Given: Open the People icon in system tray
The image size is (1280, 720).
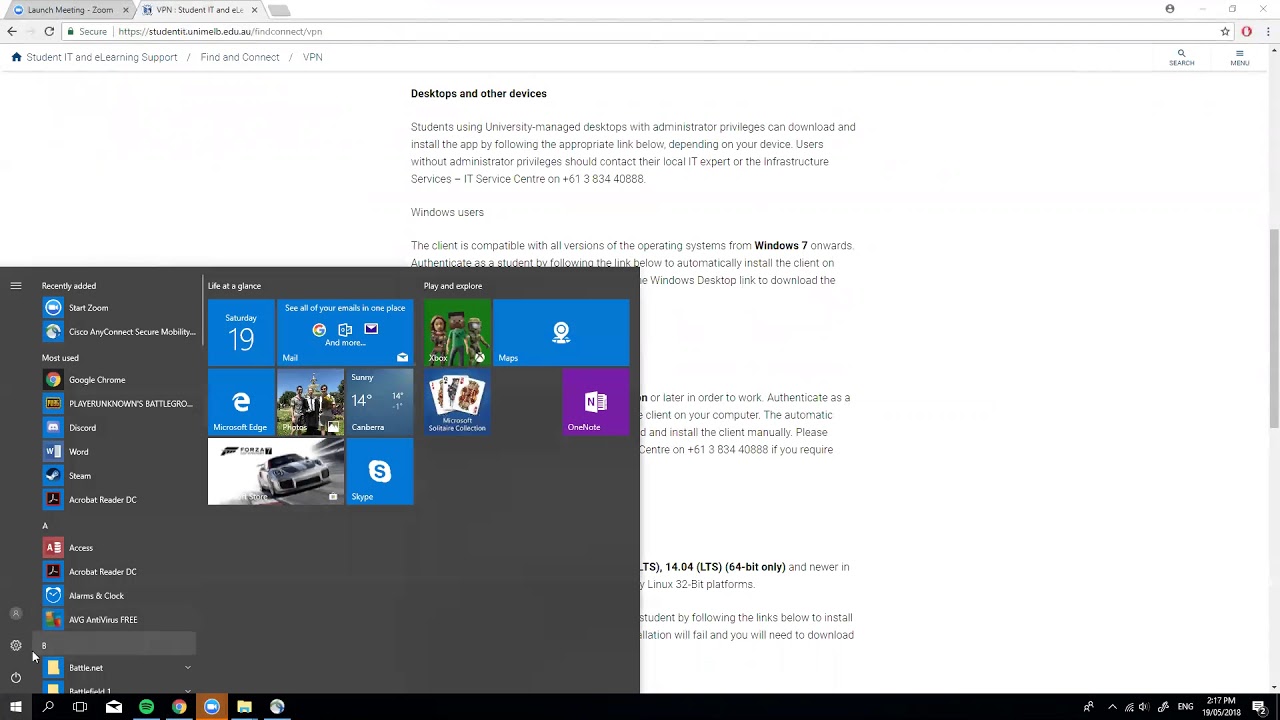Looking at the screenshot, I should click(1088, 707).
